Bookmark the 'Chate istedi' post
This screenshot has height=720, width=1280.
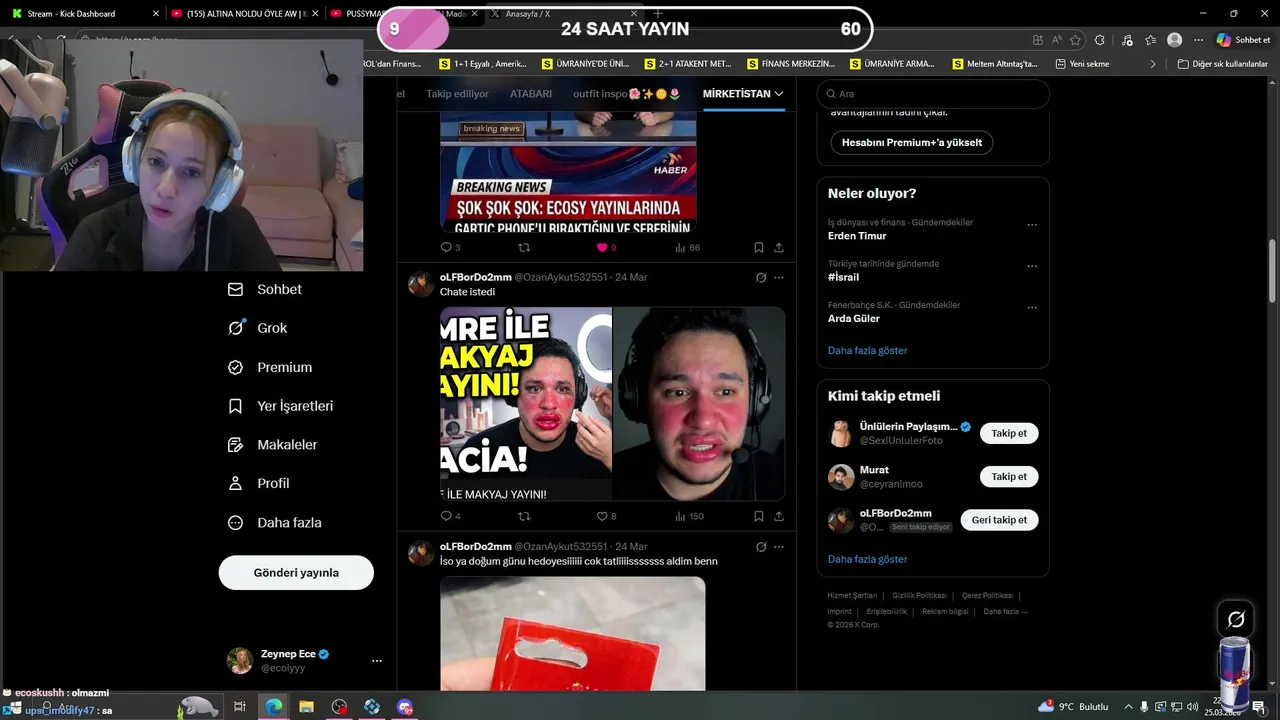tap(759, 516)
